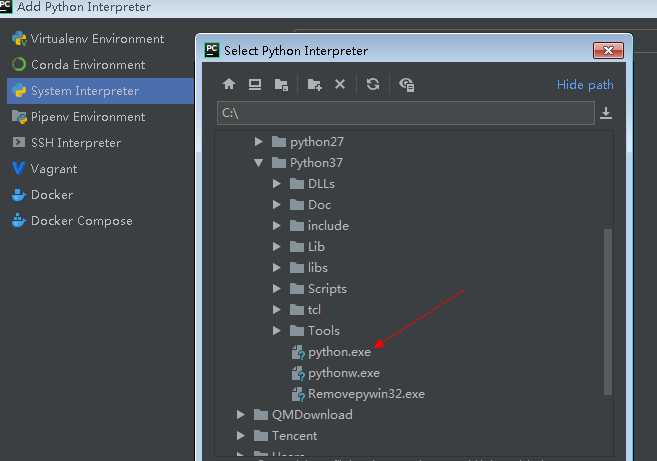Viewport: 657px width, 461px height.
Task: Click the Desktop directory toolbar icon
Action: 255,84
